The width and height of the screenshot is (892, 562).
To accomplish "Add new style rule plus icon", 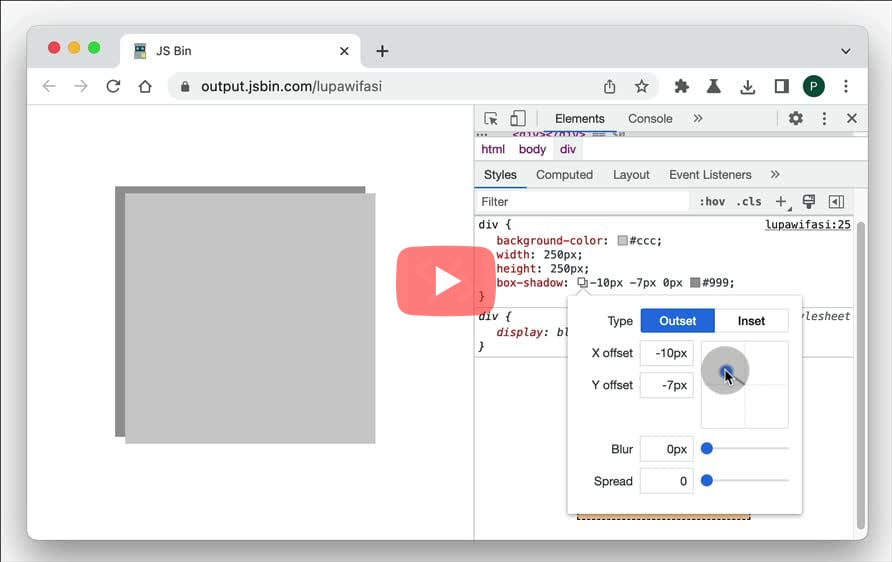I will click(x=782, y=202).
